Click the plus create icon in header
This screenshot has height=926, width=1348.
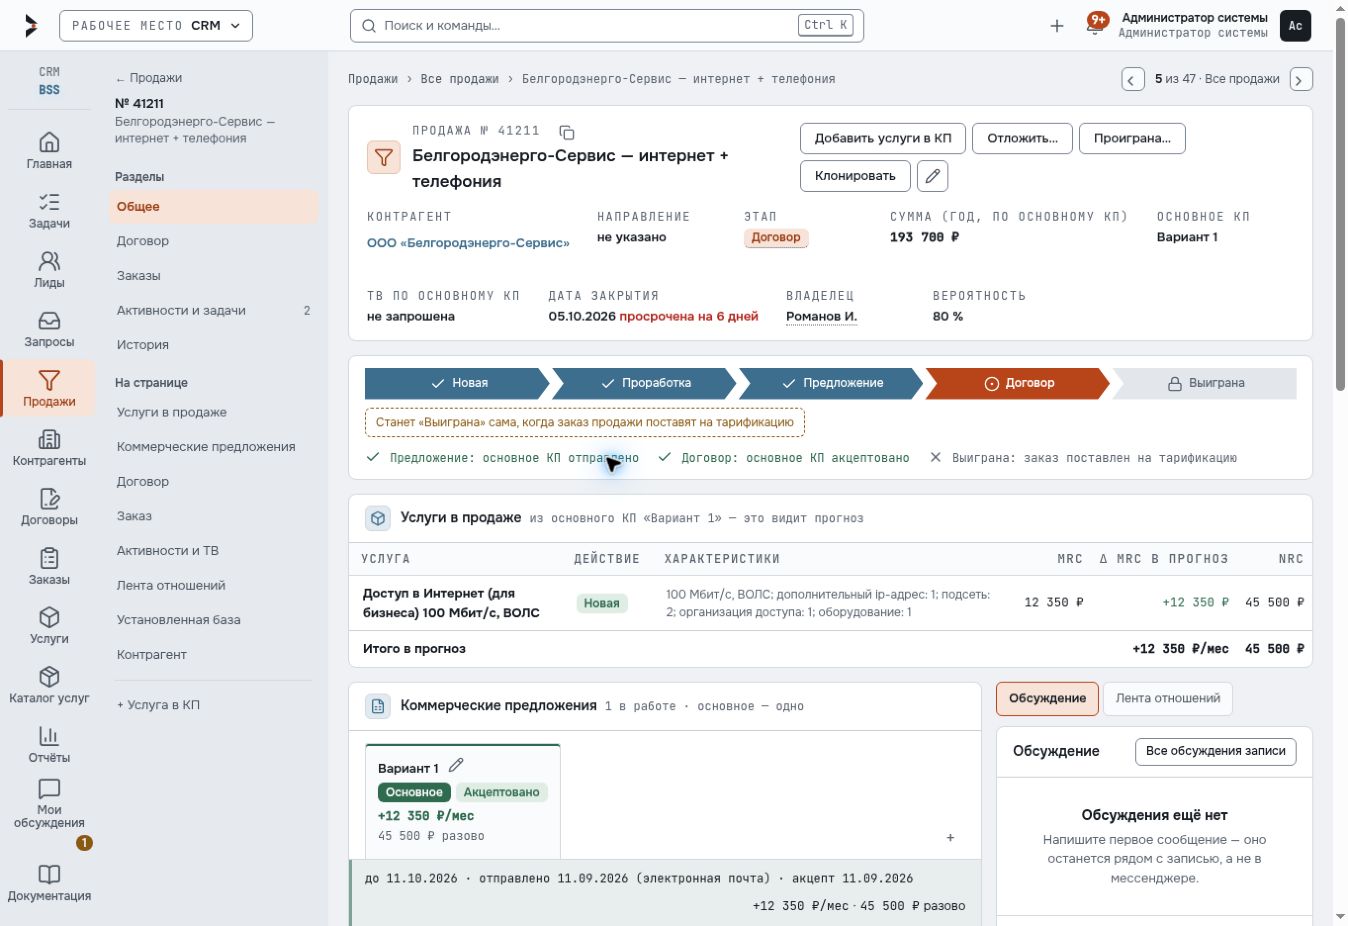click(1057, 26)
